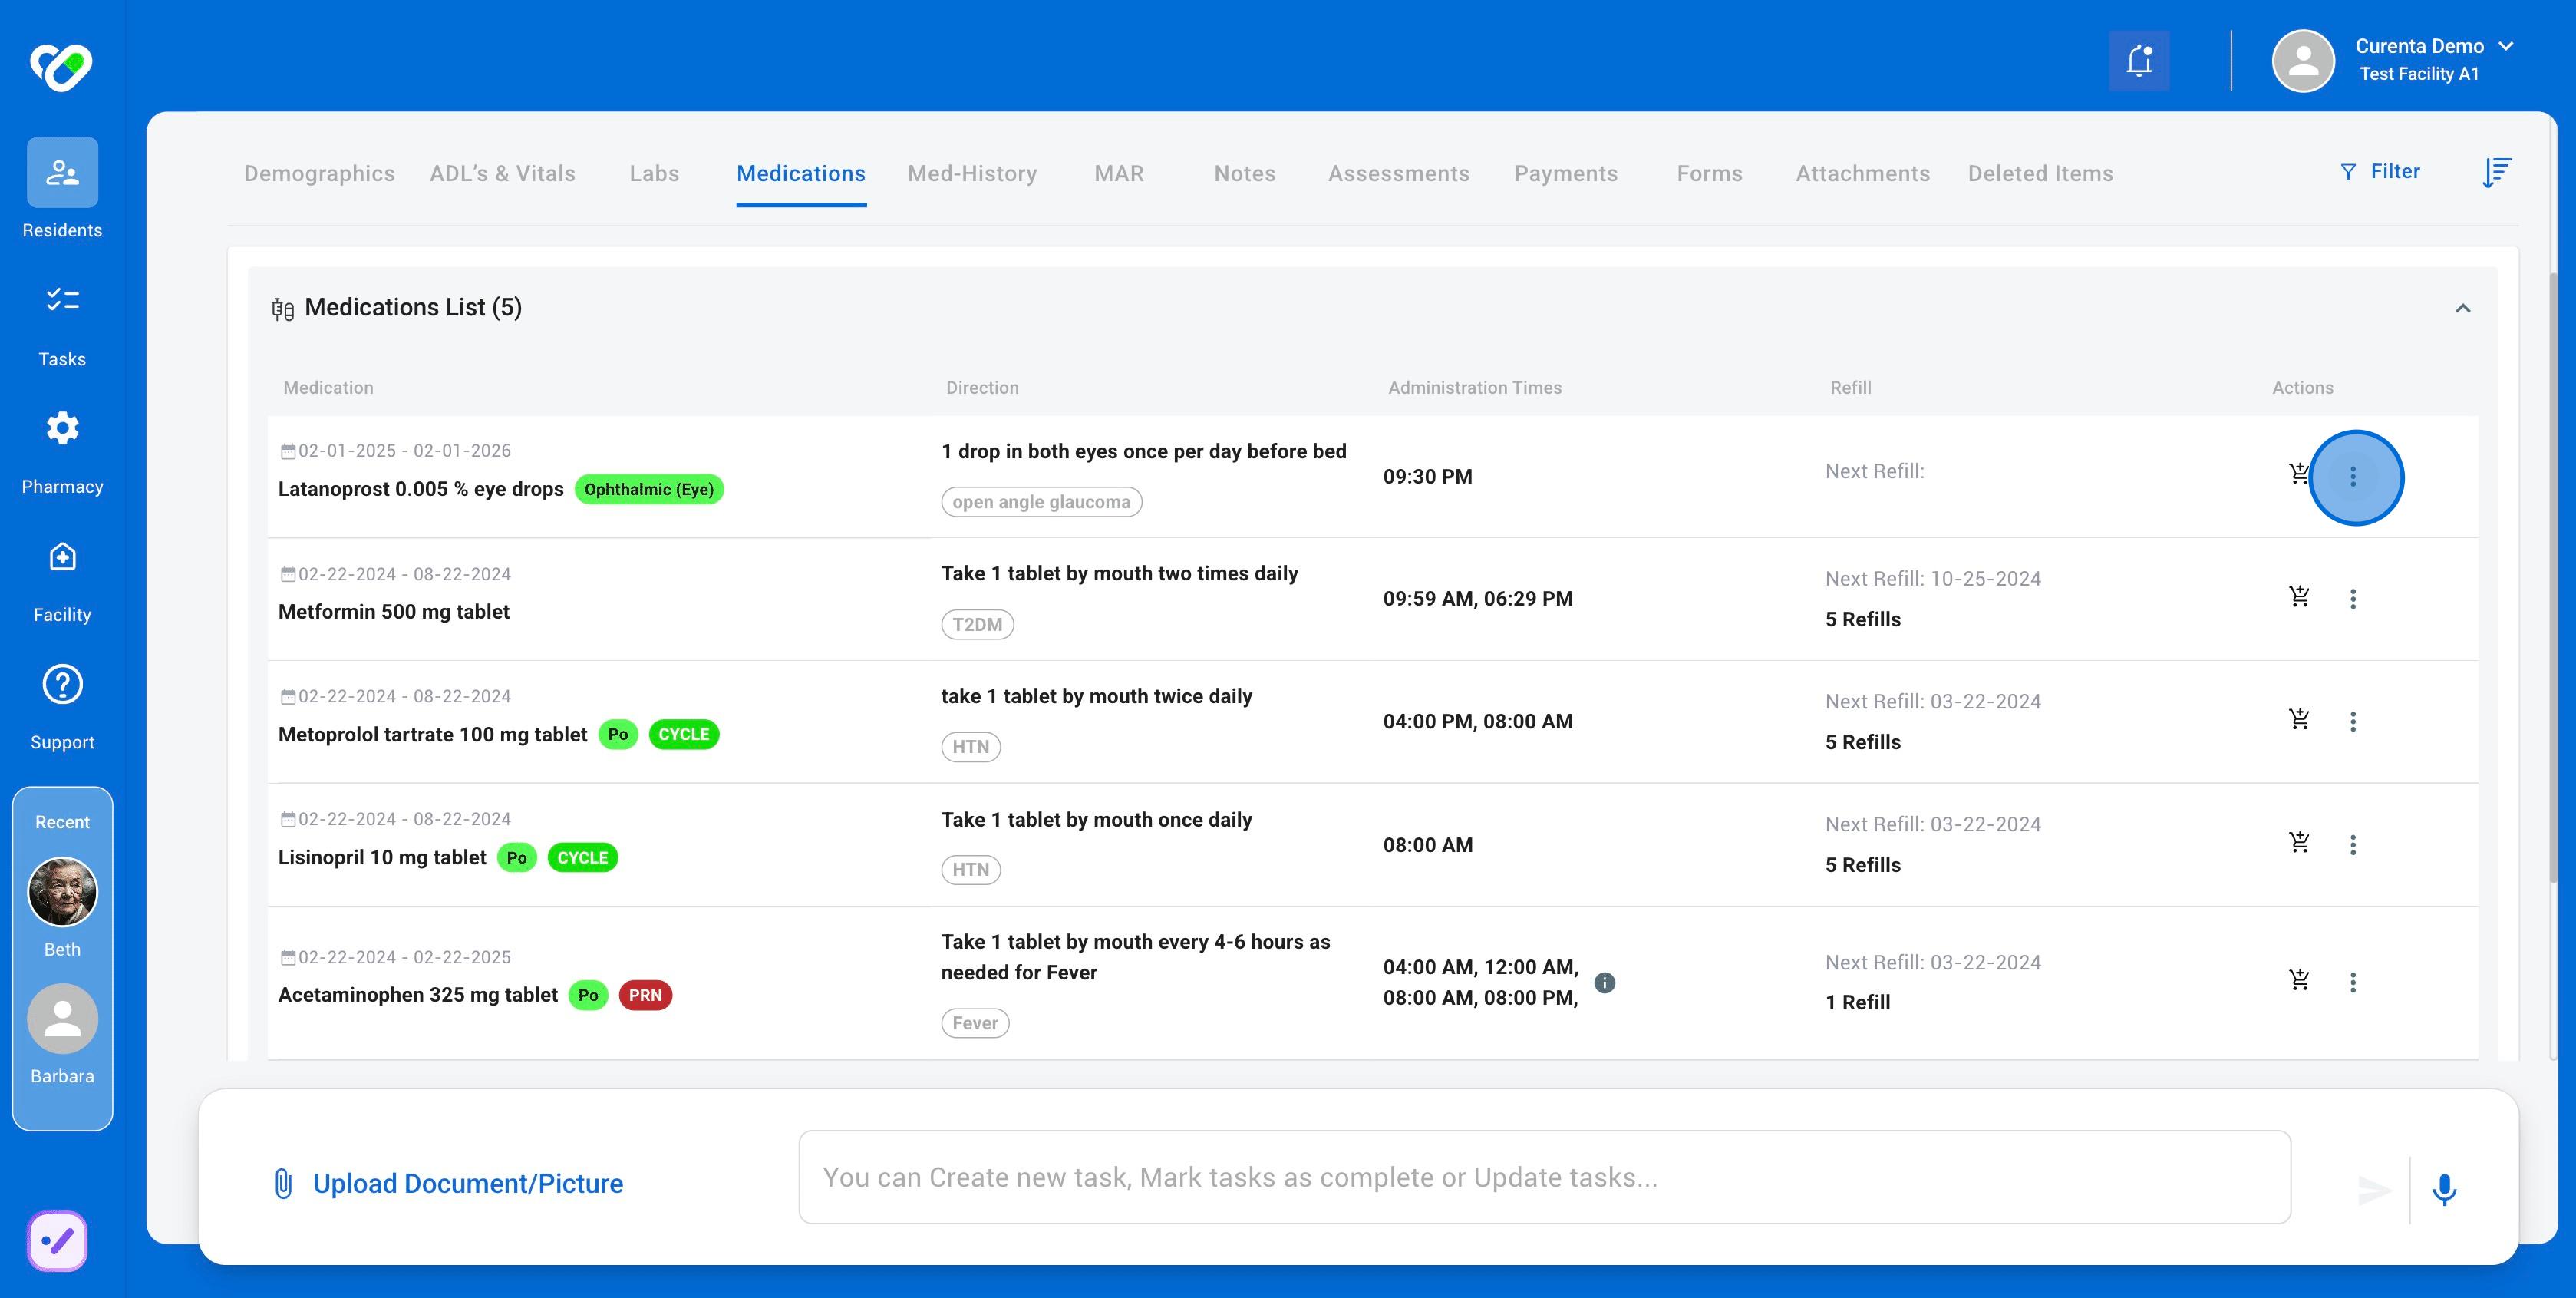Switch to the Labs tab
The width and height of the screenshot is (2576, 1298).
click(x=654, y=174)
